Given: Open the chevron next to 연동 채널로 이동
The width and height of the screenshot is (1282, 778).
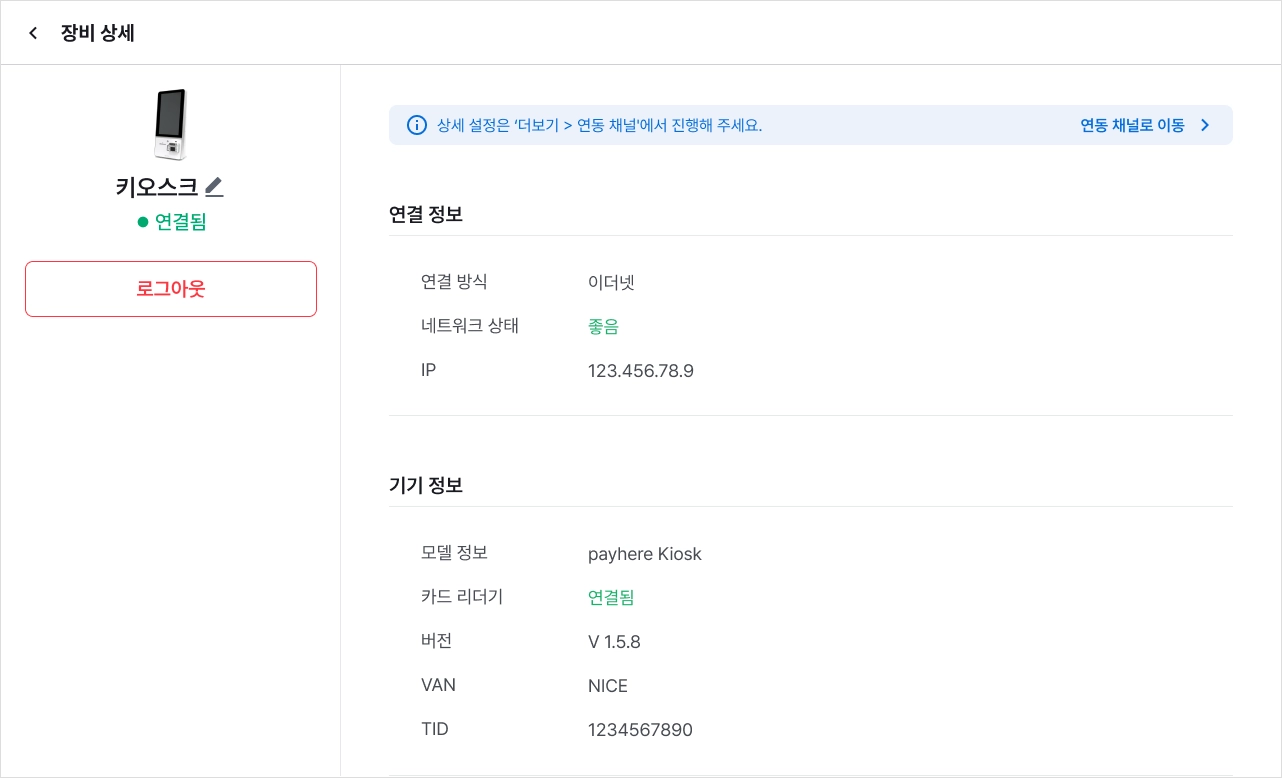Looking at the screenshot, I should (x=1205, y=125).
